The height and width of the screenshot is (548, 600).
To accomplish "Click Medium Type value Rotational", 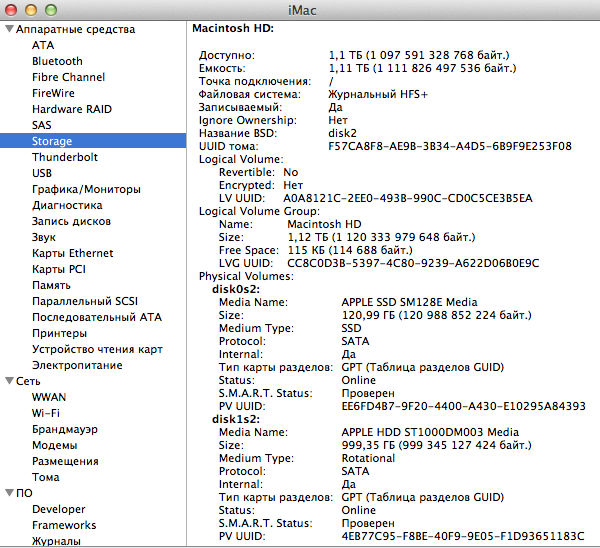I will [368, 458].
